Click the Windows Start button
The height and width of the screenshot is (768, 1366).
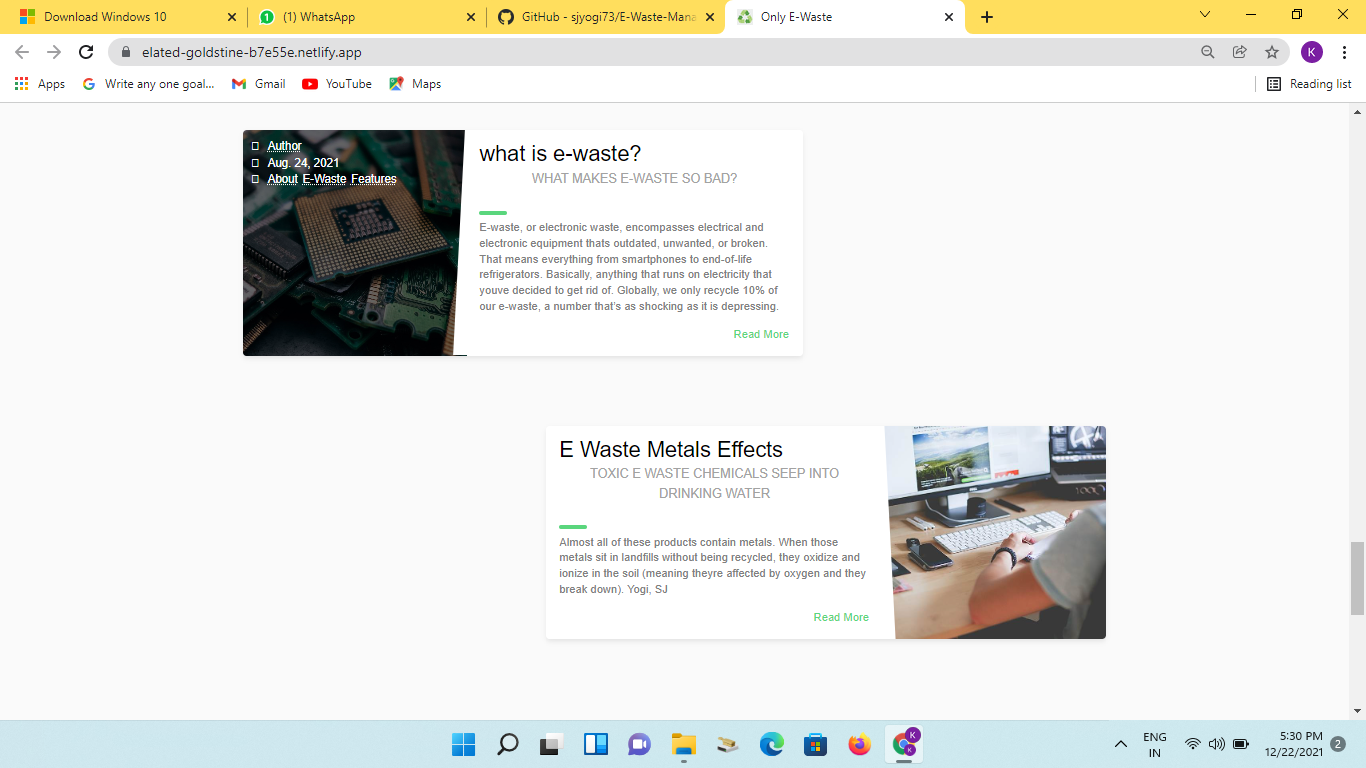462,744
